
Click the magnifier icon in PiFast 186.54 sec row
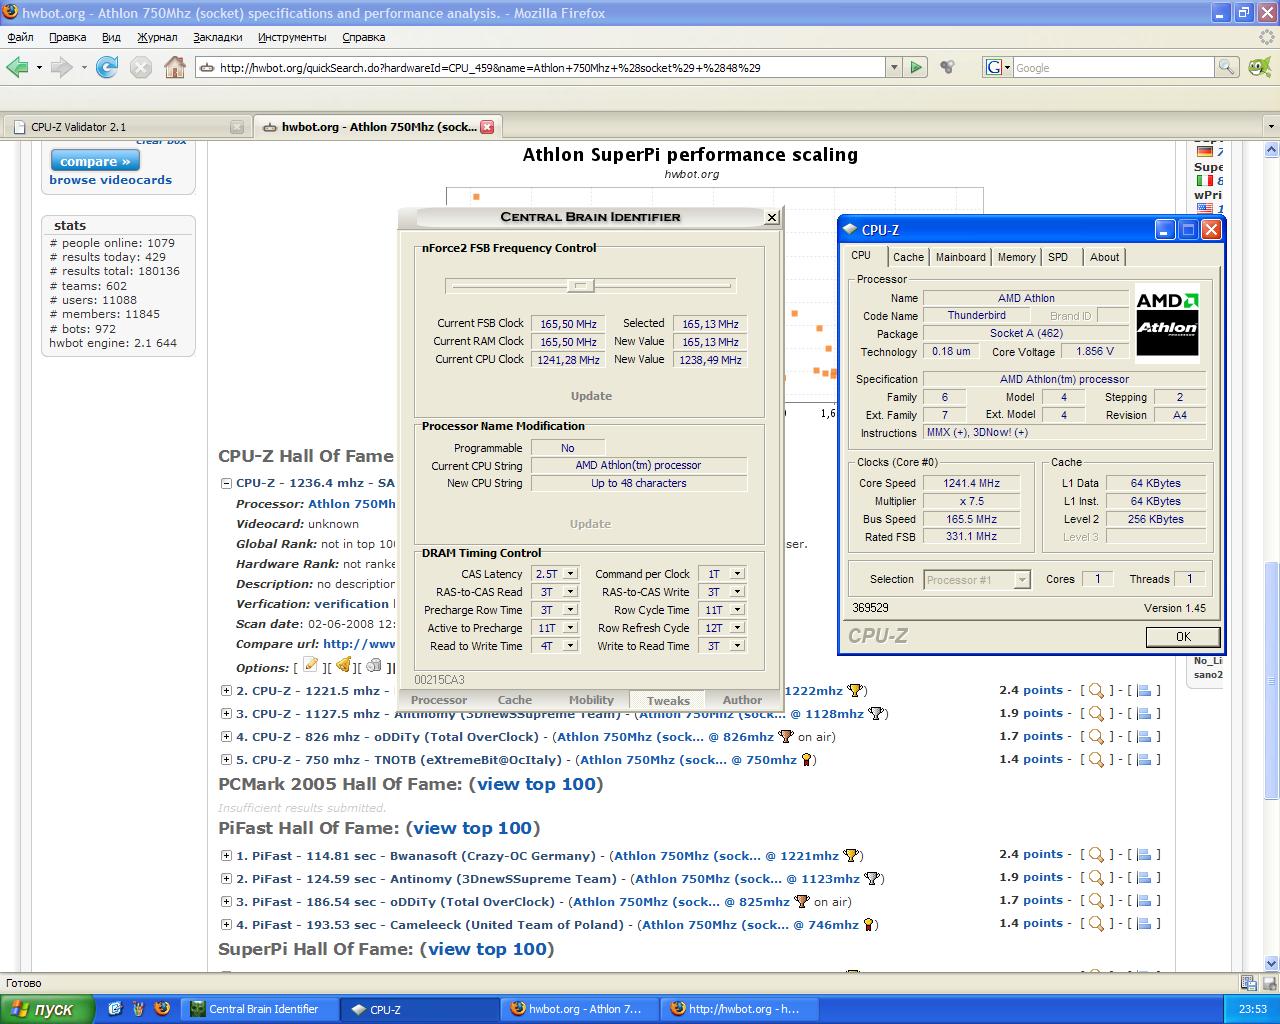coord(1096,900)
